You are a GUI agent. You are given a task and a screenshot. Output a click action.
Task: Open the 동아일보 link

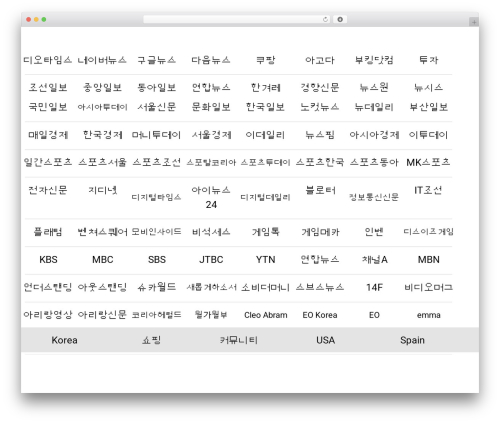(x=157, y=88)
